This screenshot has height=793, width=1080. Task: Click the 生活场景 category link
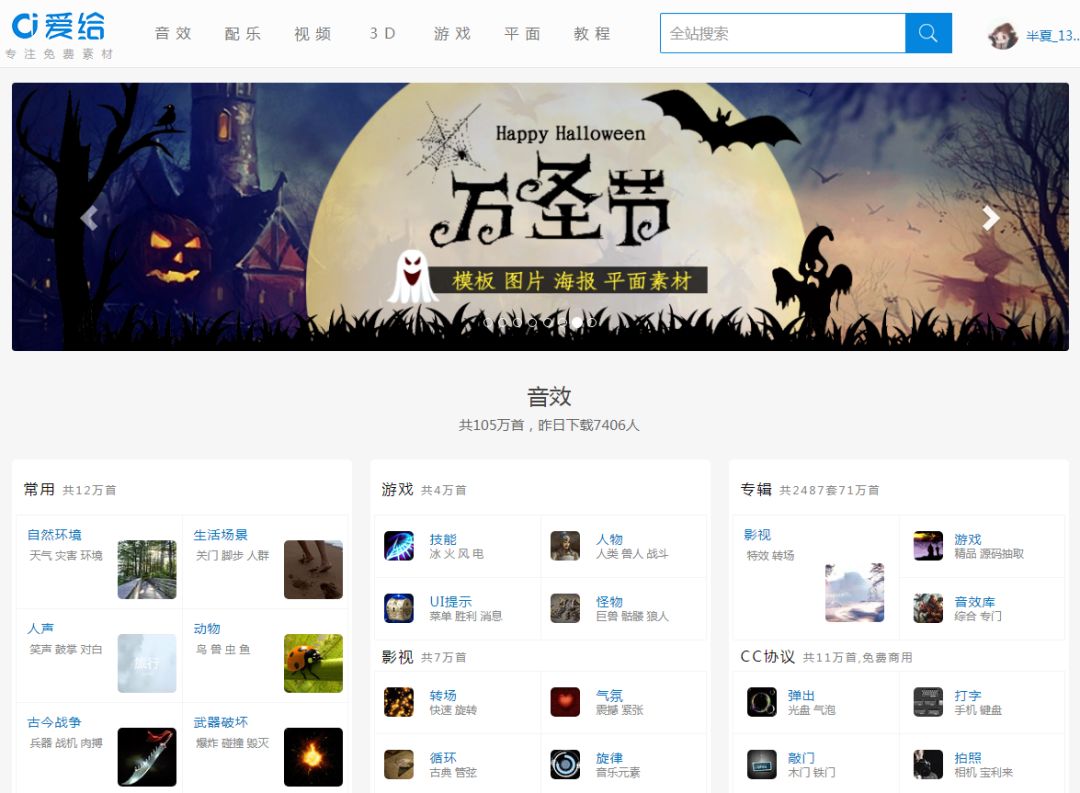point(220,535)
